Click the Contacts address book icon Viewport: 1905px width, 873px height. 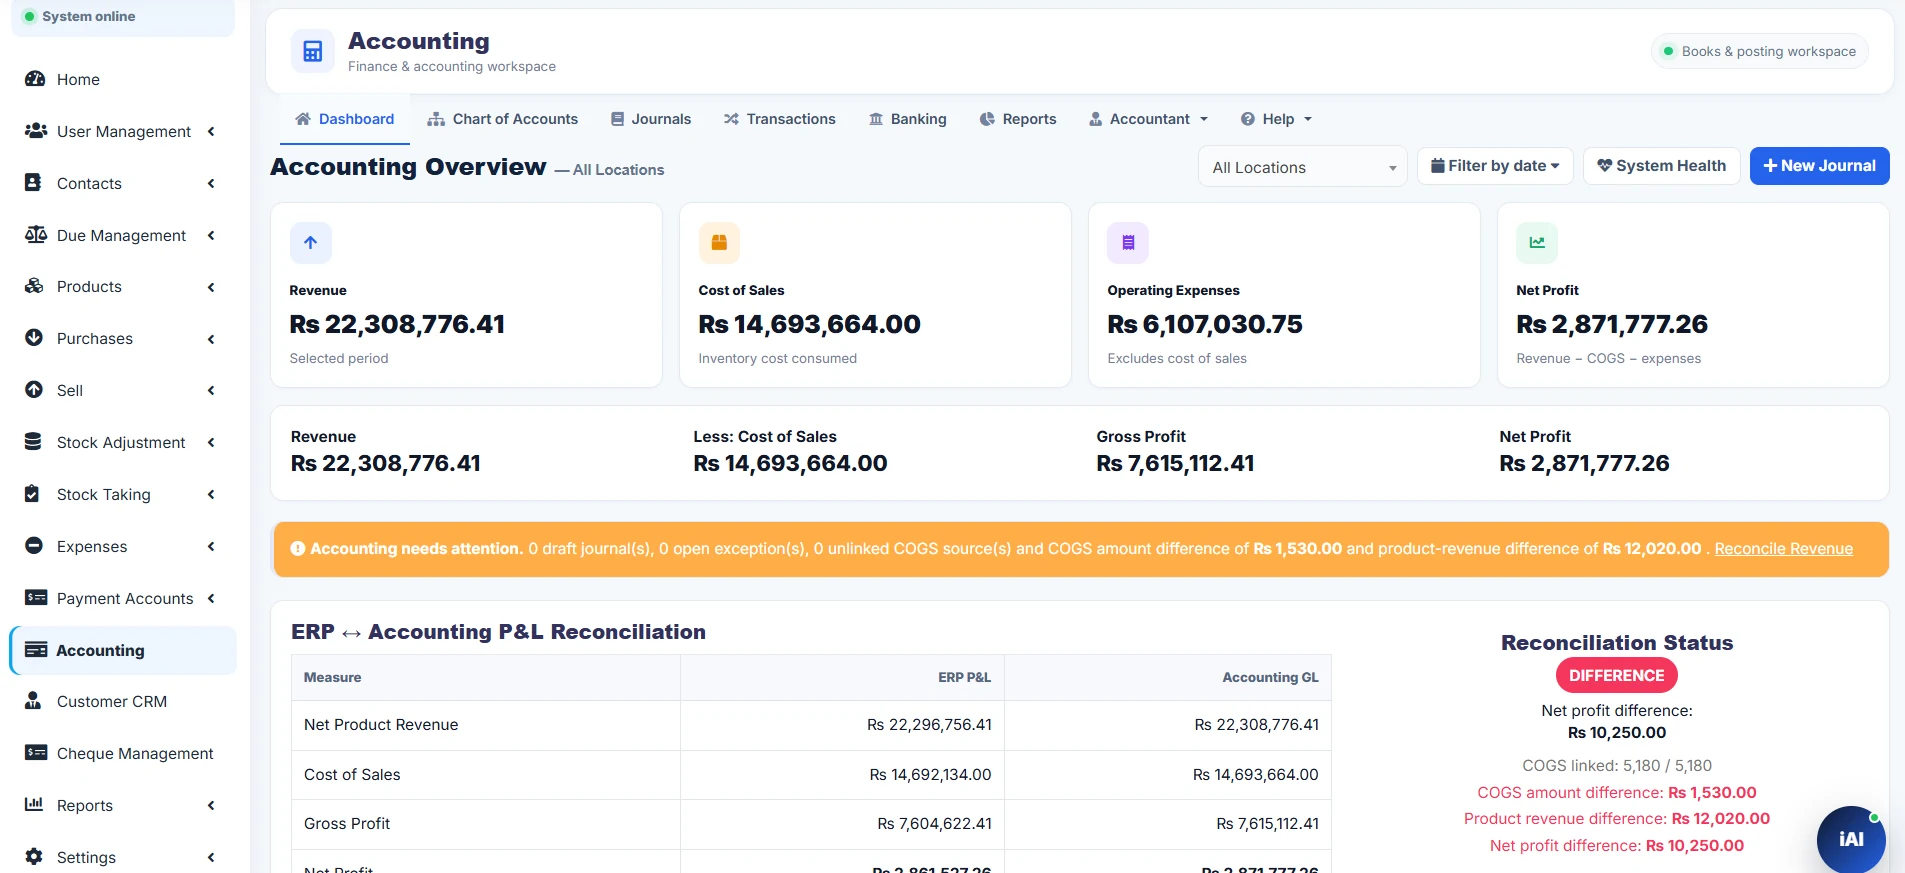(33, 183)
